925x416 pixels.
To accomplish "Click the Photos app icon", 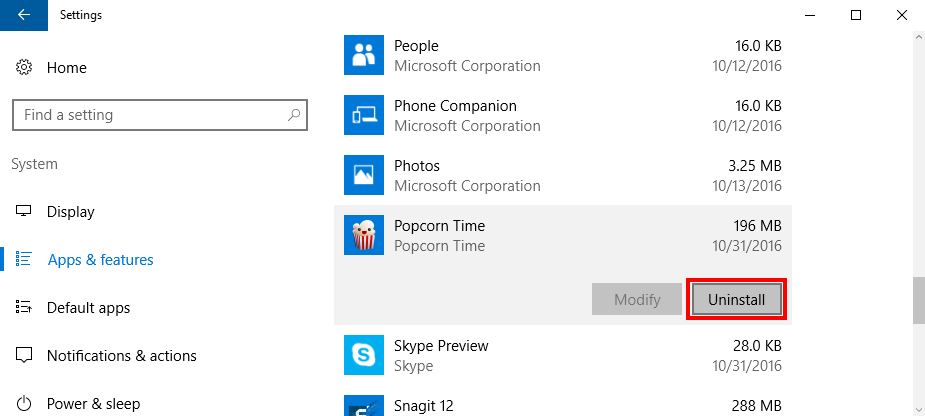I will point(364,175).
